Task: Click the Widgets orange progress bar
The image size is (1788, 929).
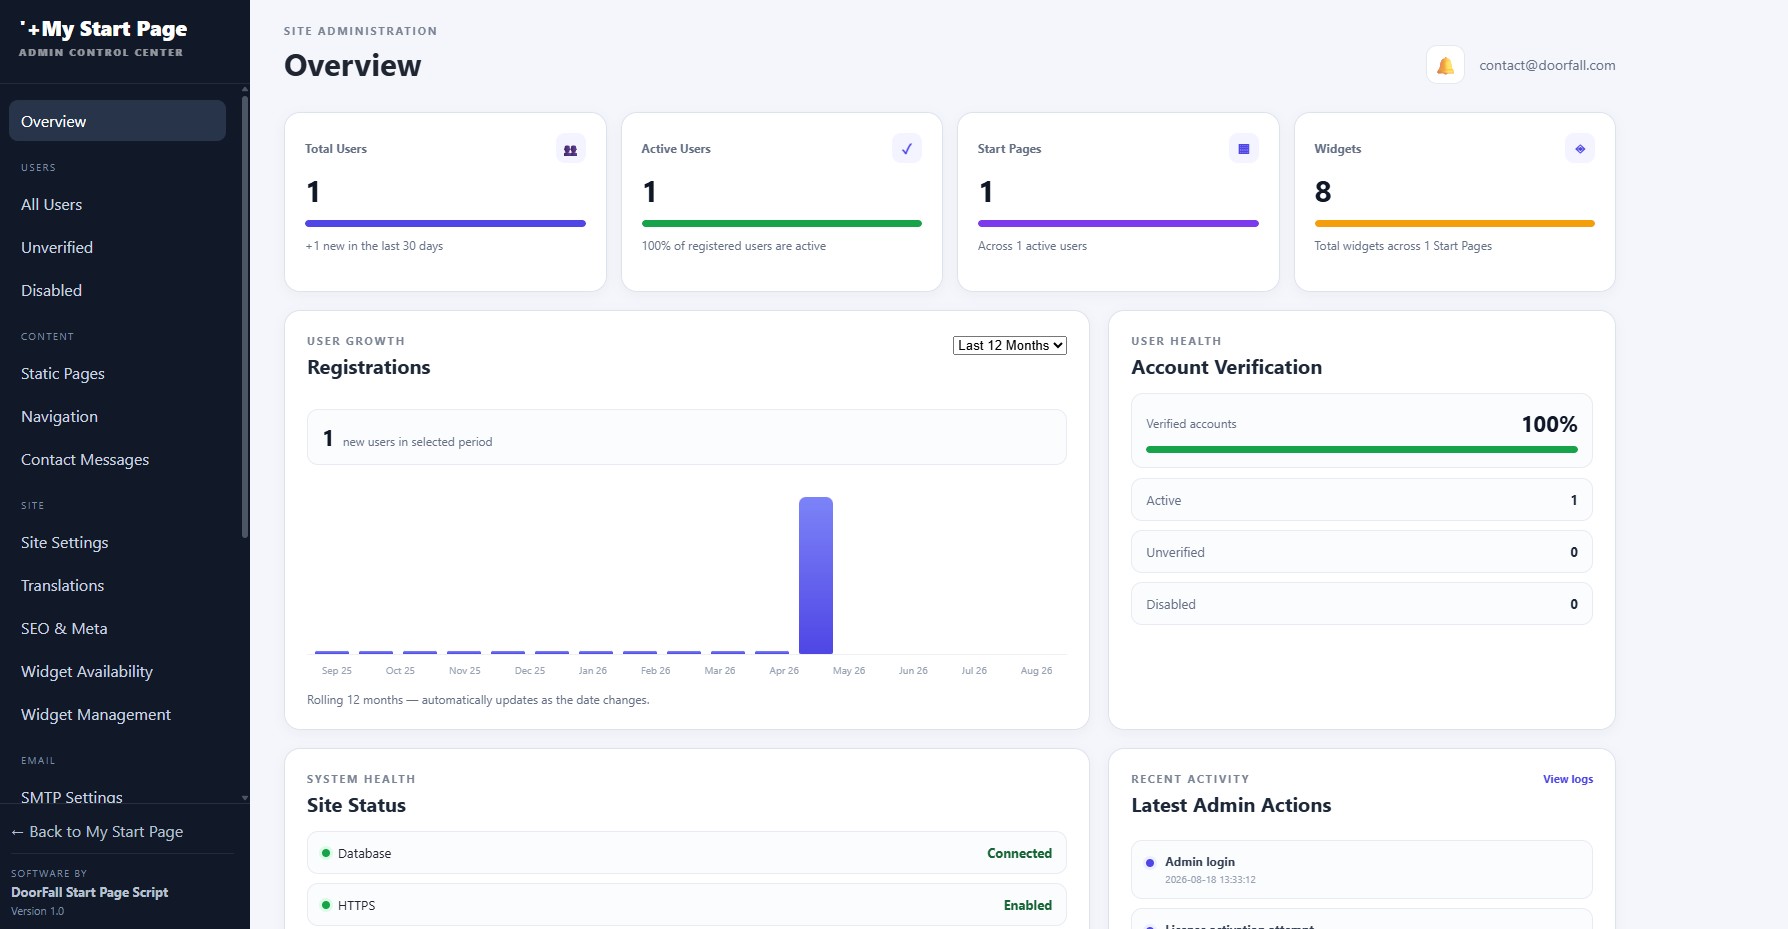Action: [x=1454, y=223]
